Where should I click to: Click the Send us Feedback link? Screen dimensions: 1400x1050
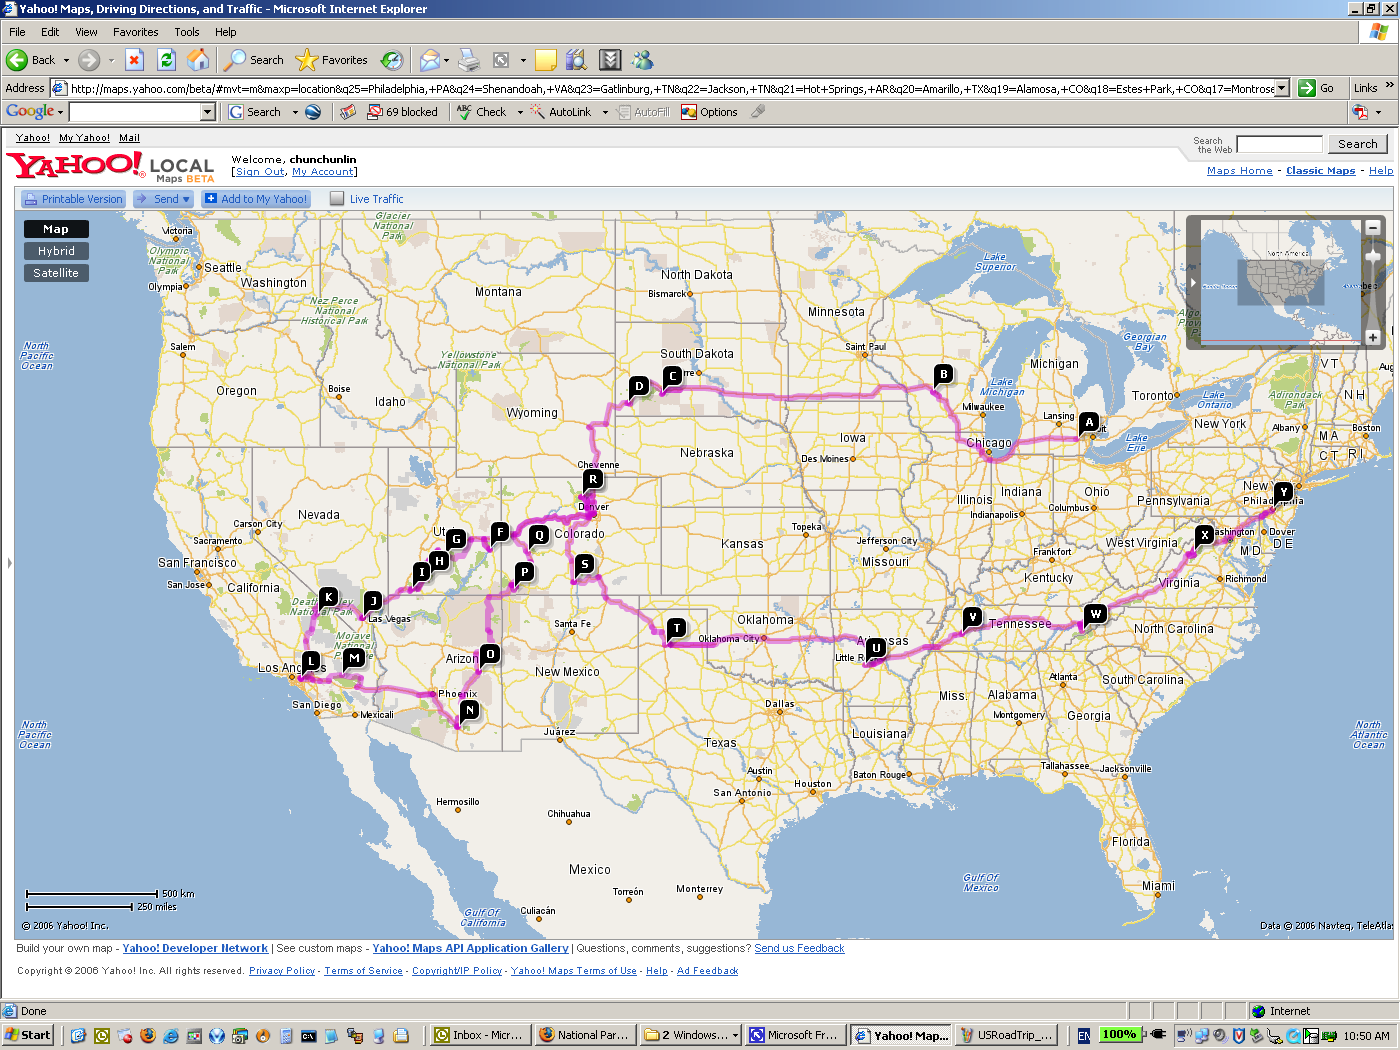[799, 948]
